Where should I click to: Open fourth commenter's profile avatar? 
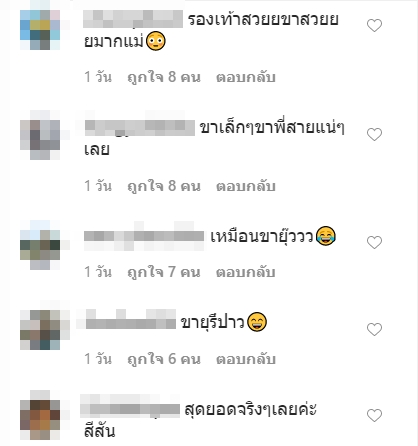pyautogui.click(x=40, y=329)
